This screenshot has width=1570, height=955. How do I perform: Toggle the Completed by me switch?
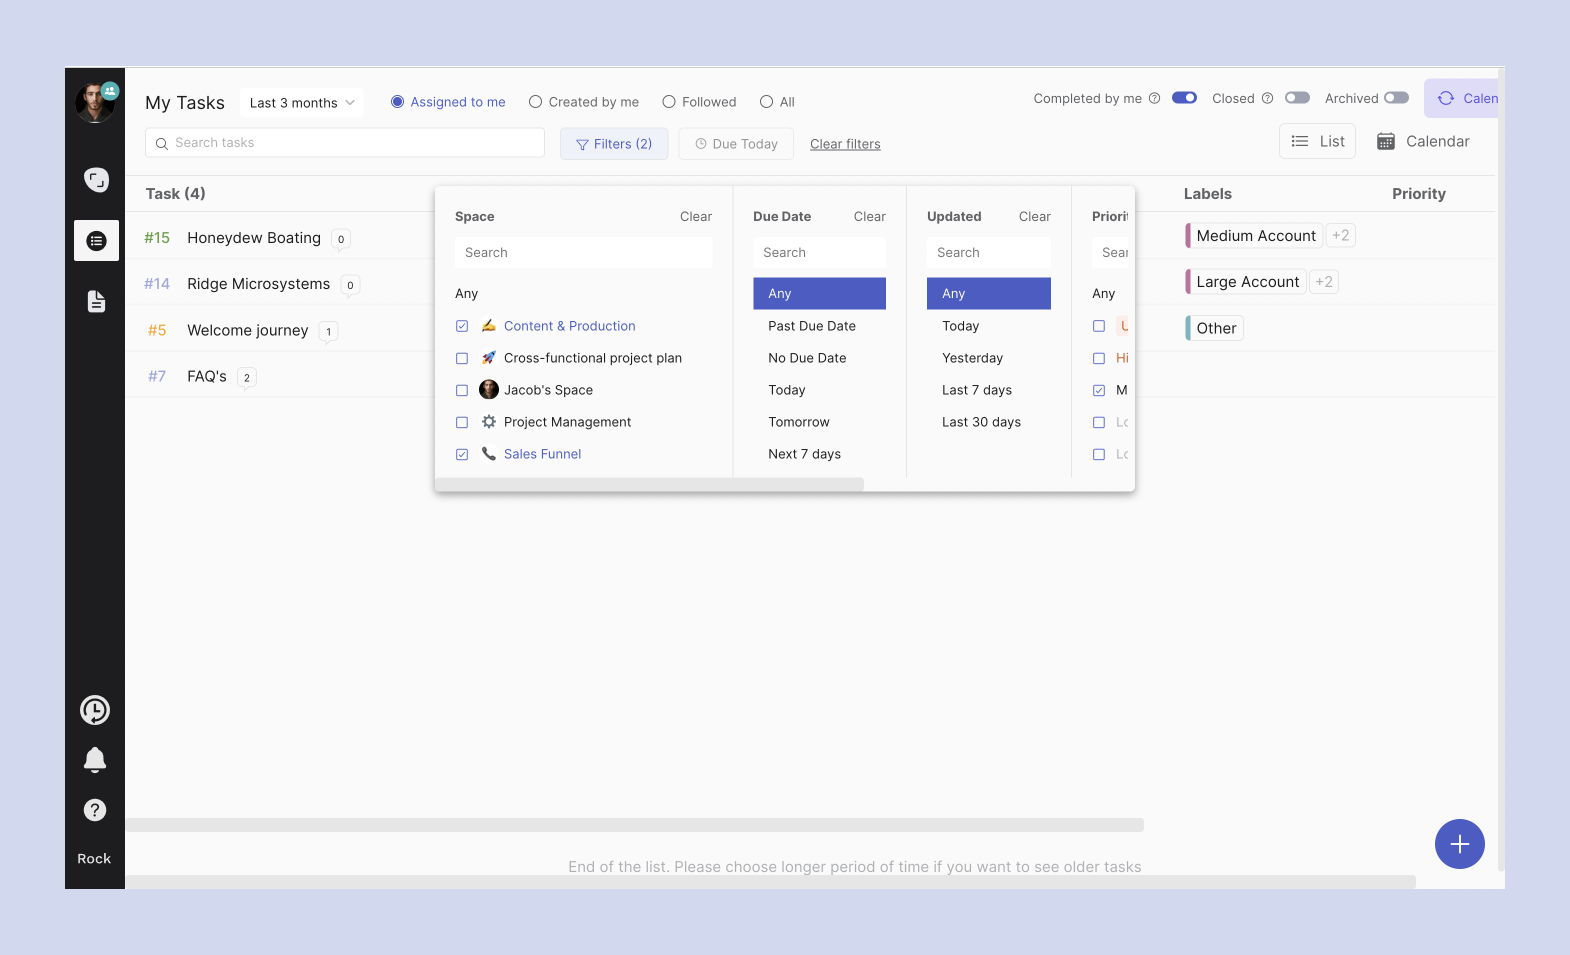click(x=1184, y=98)
